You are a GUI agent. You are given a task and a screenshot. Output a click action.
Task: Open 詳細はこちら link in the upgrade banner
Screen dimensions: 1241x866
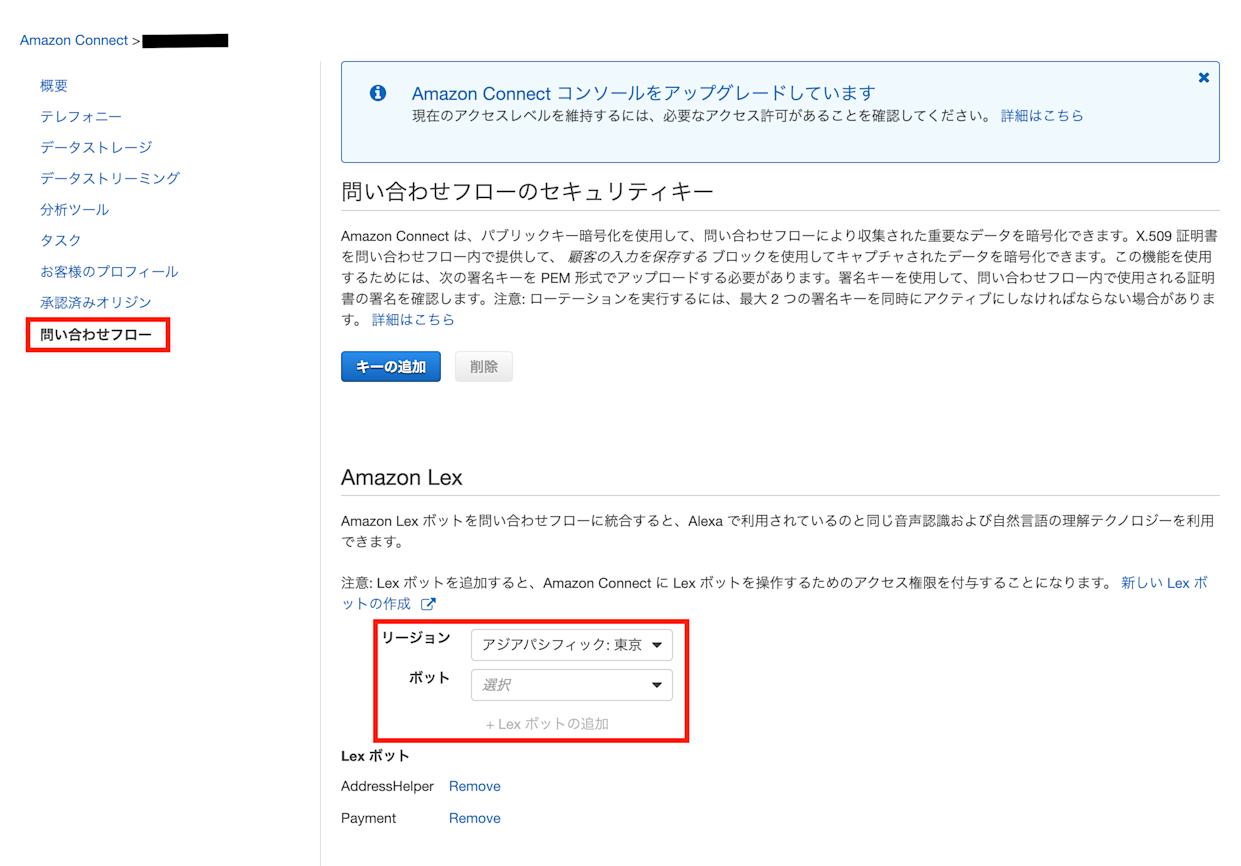tap(1042, 115)
